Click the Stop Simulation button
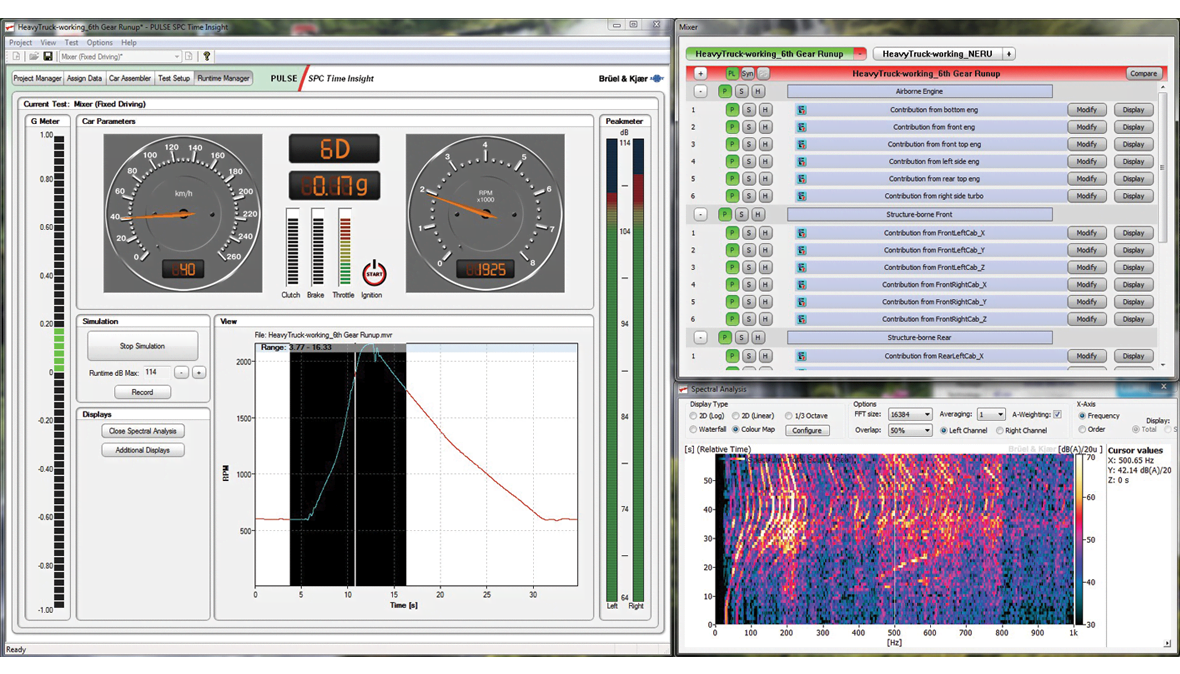 click(142, 346)
